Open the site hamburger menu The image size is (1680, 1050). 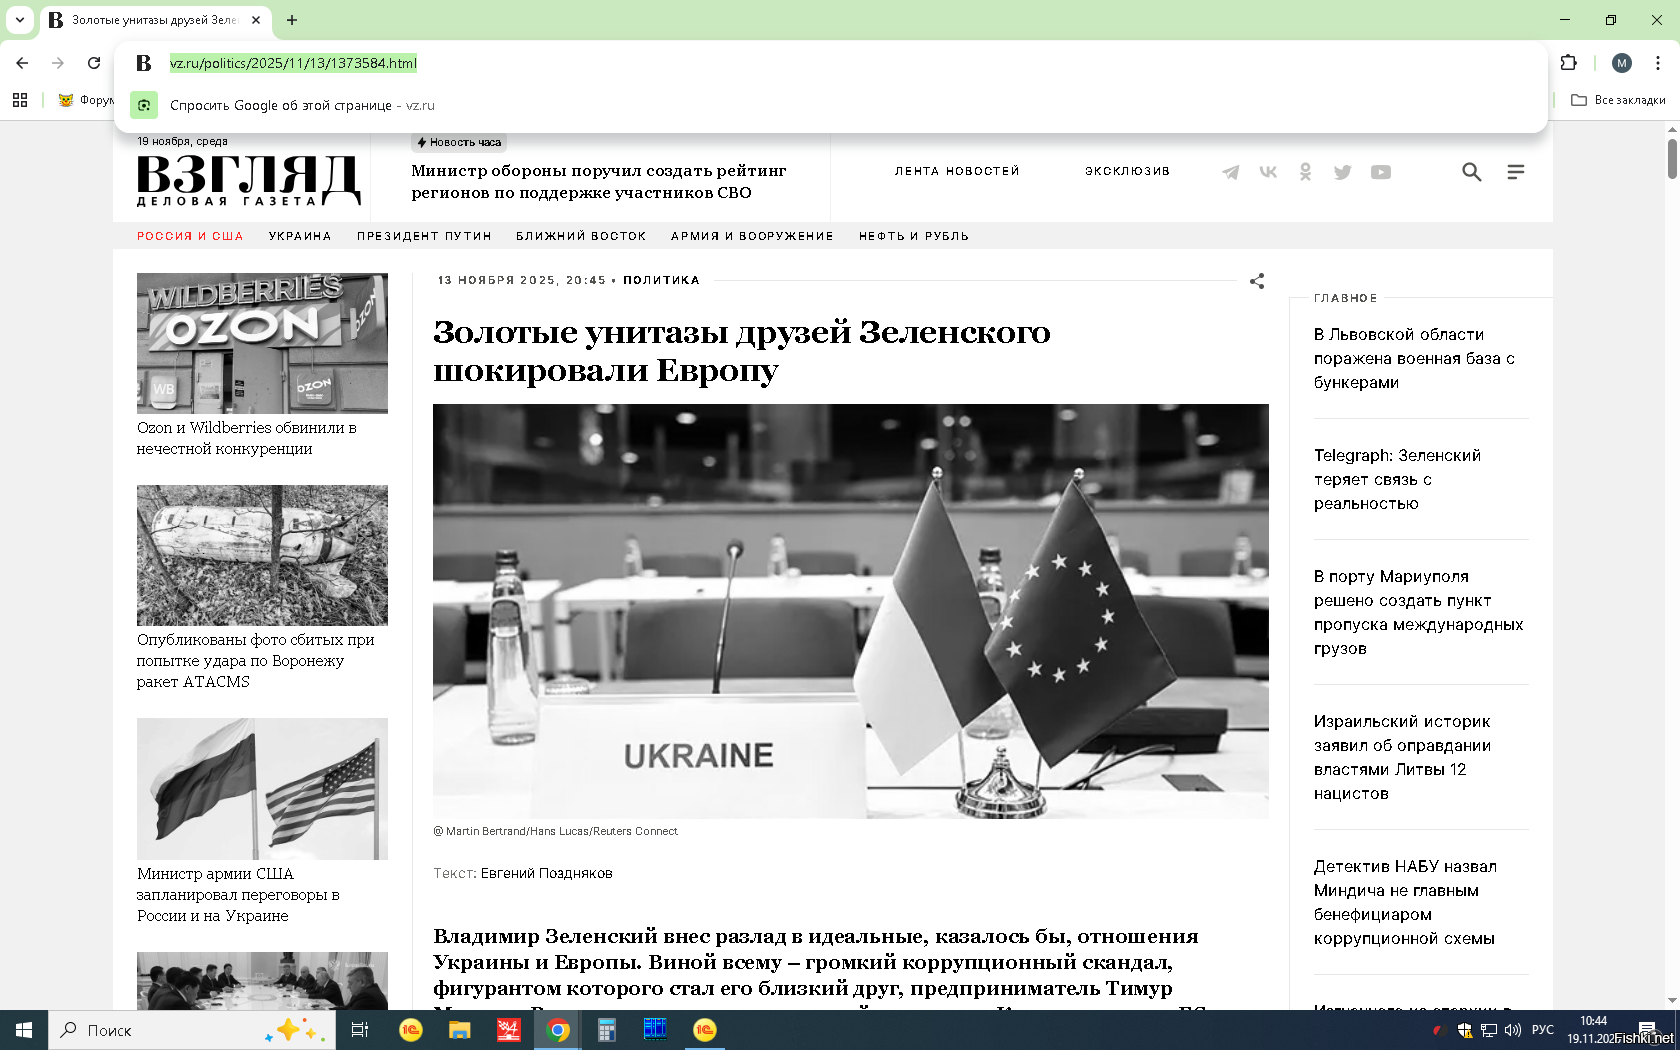[1516, 172]
